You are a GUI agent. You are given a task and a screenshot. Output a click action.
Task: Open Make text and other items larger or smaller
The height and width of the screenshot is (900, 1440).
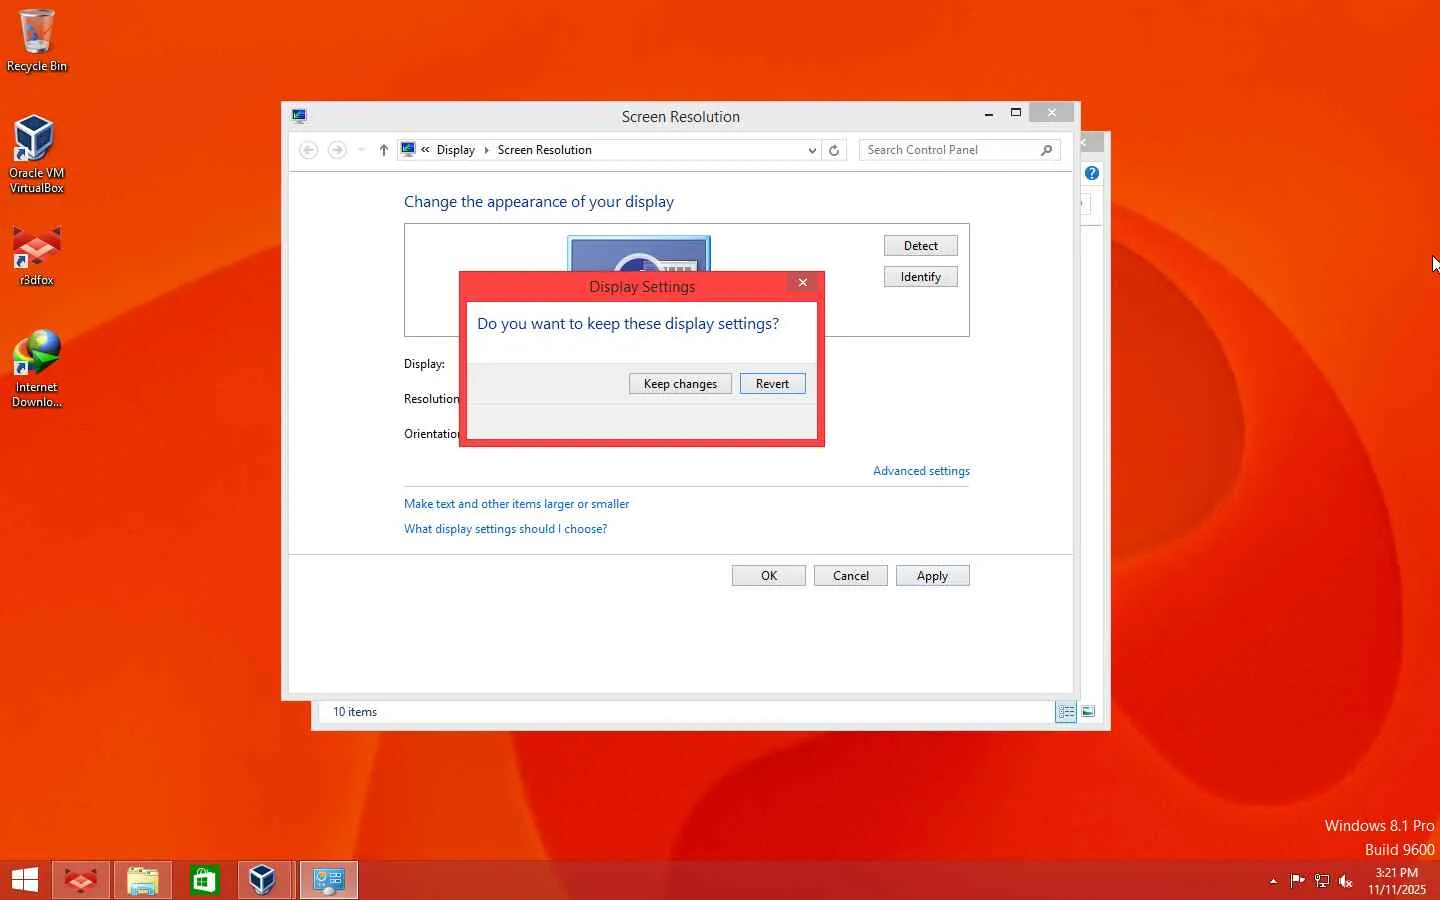click(516, 504)
